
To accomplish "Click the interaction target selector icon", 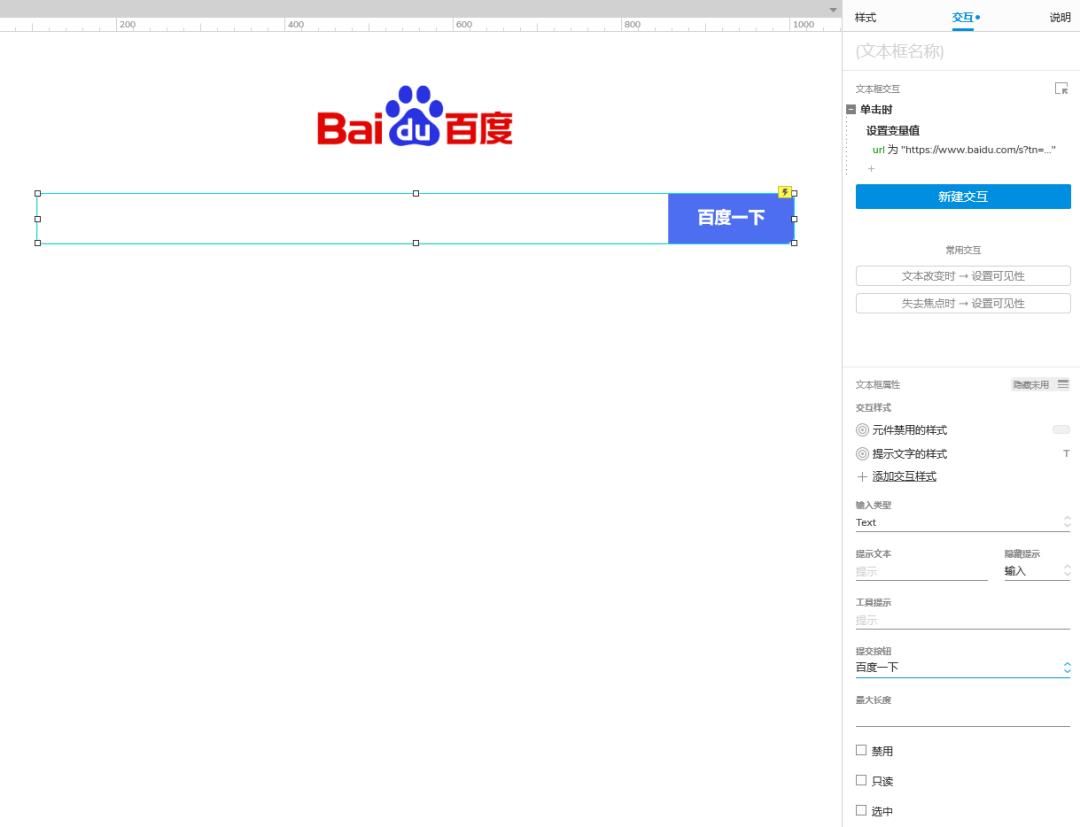I will coord(1061,88).
